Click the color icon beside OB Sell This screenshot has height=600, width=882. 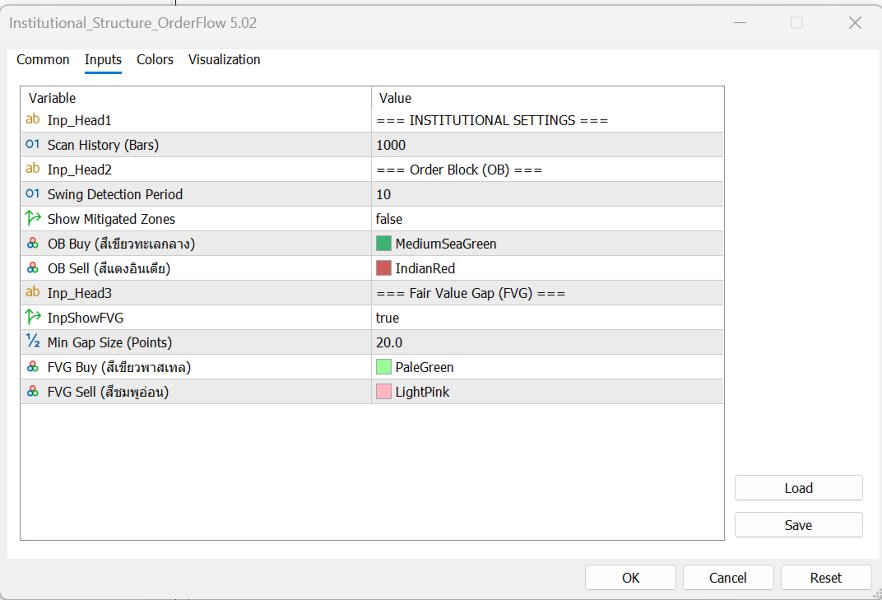point(33,268)
